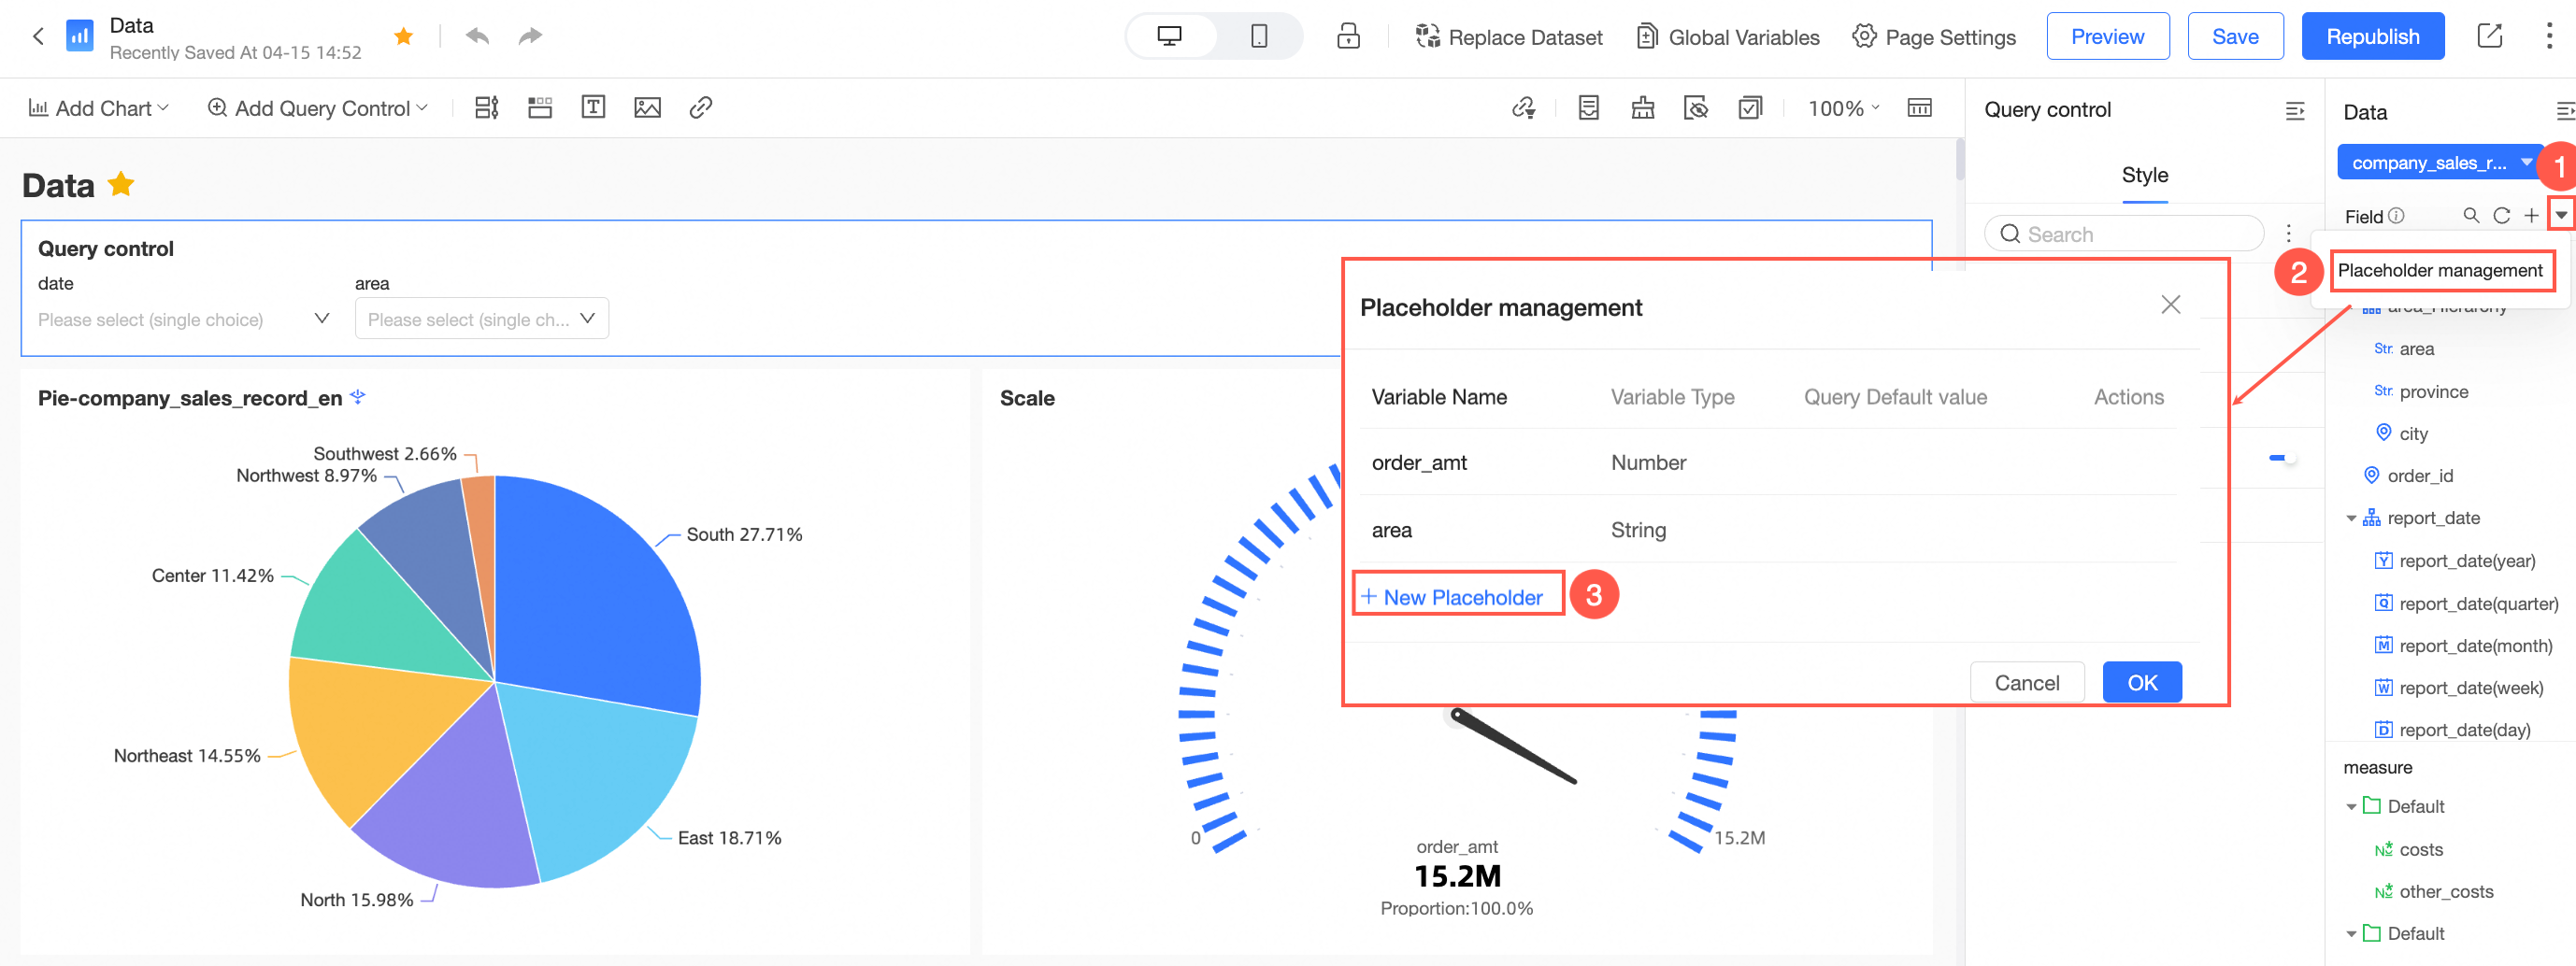Open Global Variables
Screen dimensions: 2576x966
1727,37
